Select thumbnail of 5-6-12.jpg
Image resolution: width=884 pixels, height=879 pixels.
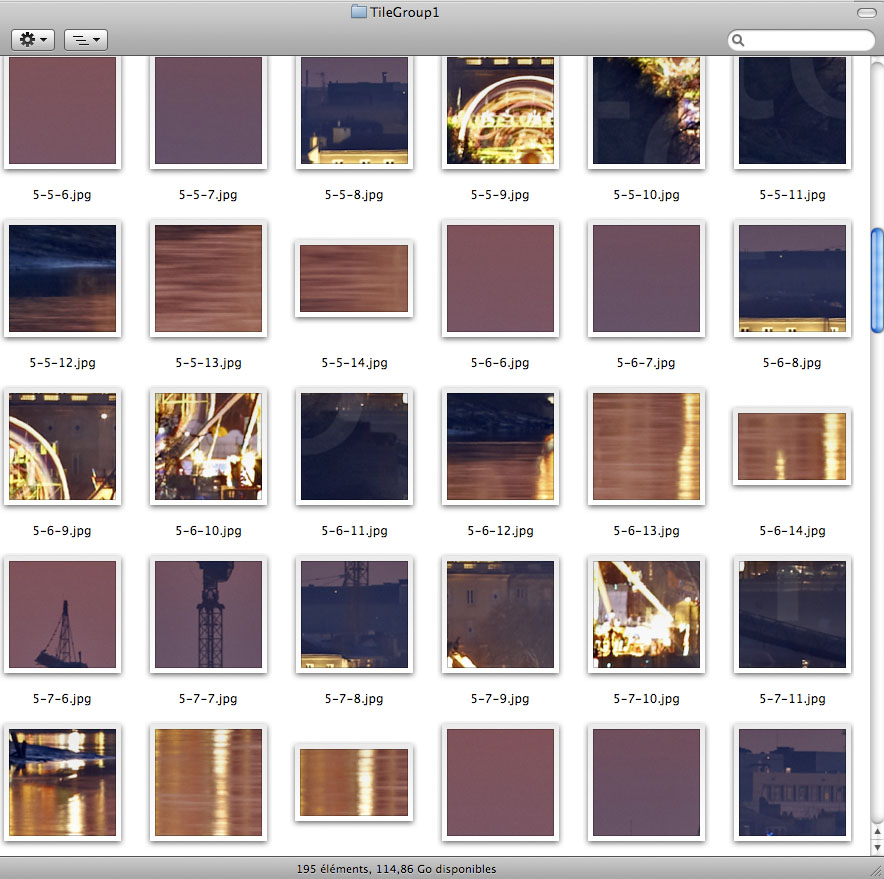coord(500,447)
